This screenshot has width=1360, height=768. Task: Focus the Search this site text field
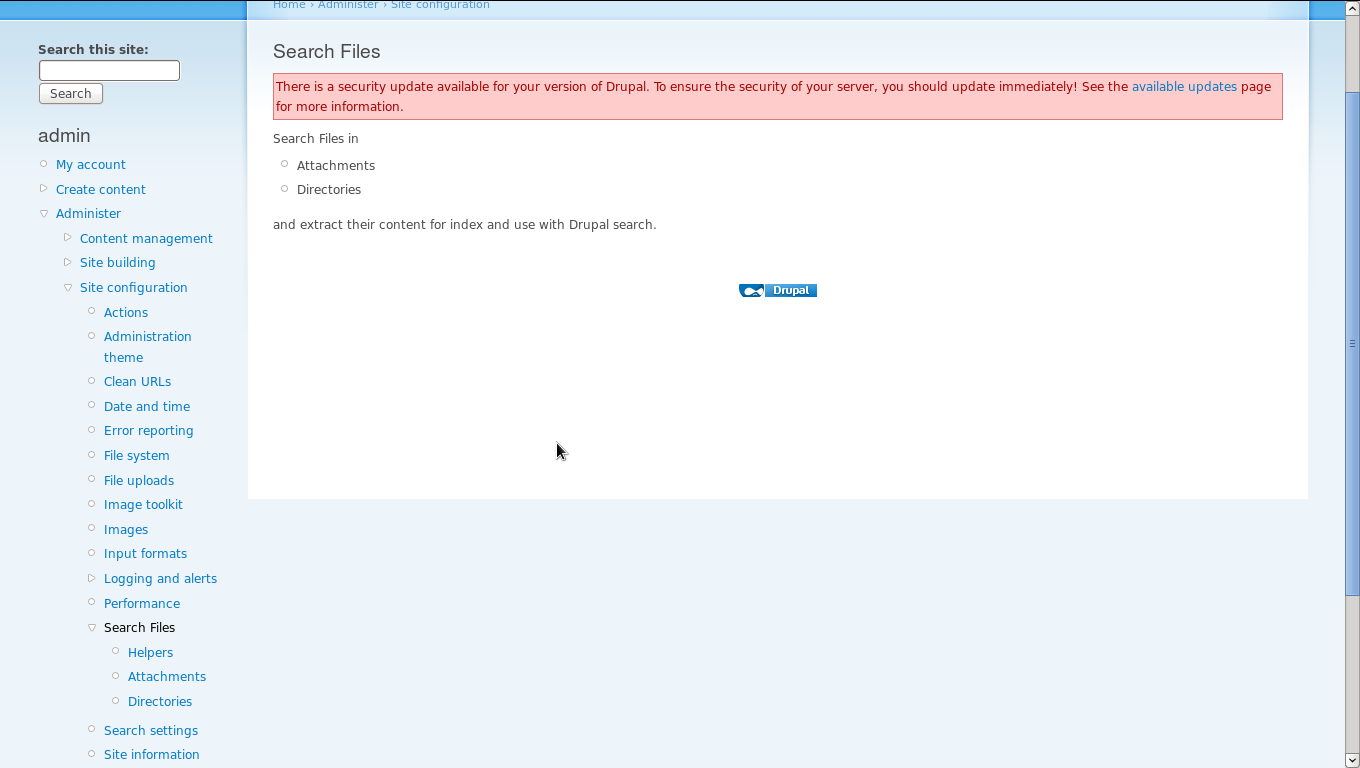pyautogui.click(x=109, y=70)
